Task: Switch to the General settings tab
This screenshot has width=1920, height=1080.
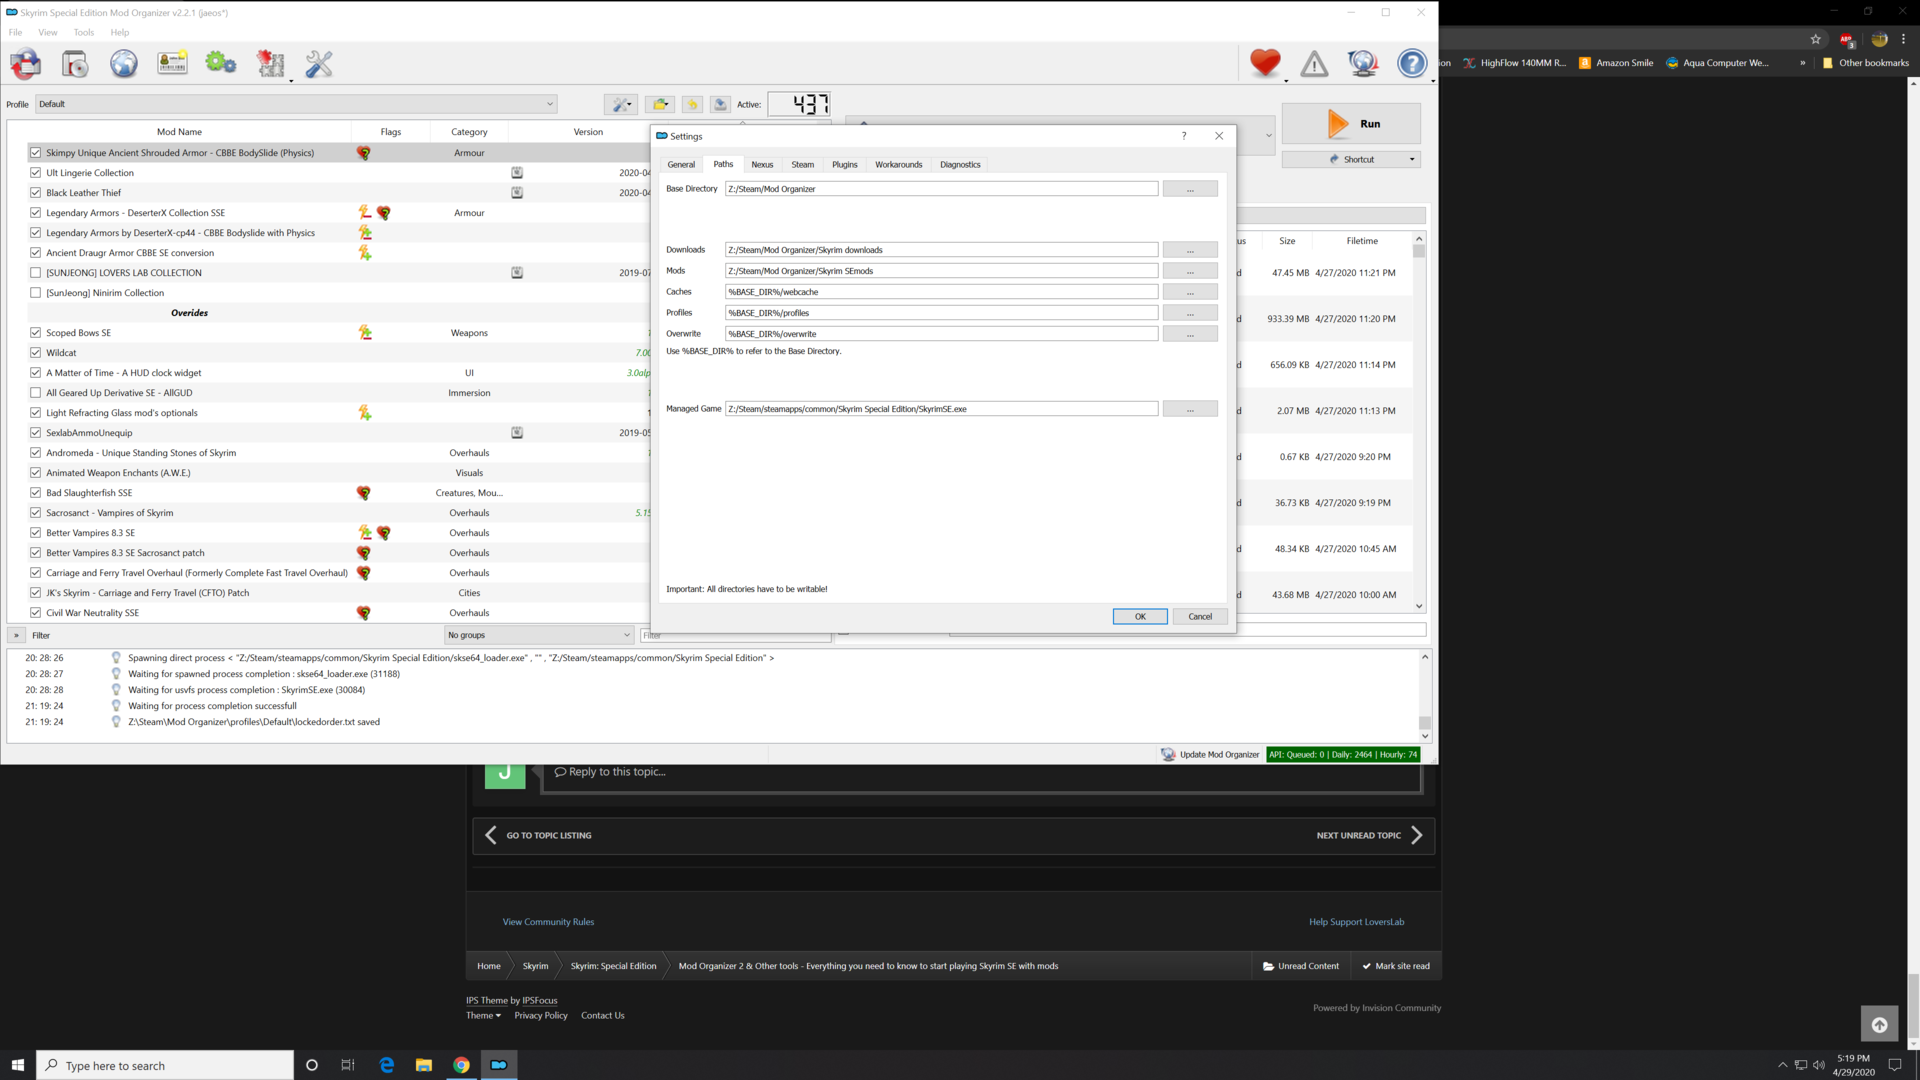Action: pos(681,165)
